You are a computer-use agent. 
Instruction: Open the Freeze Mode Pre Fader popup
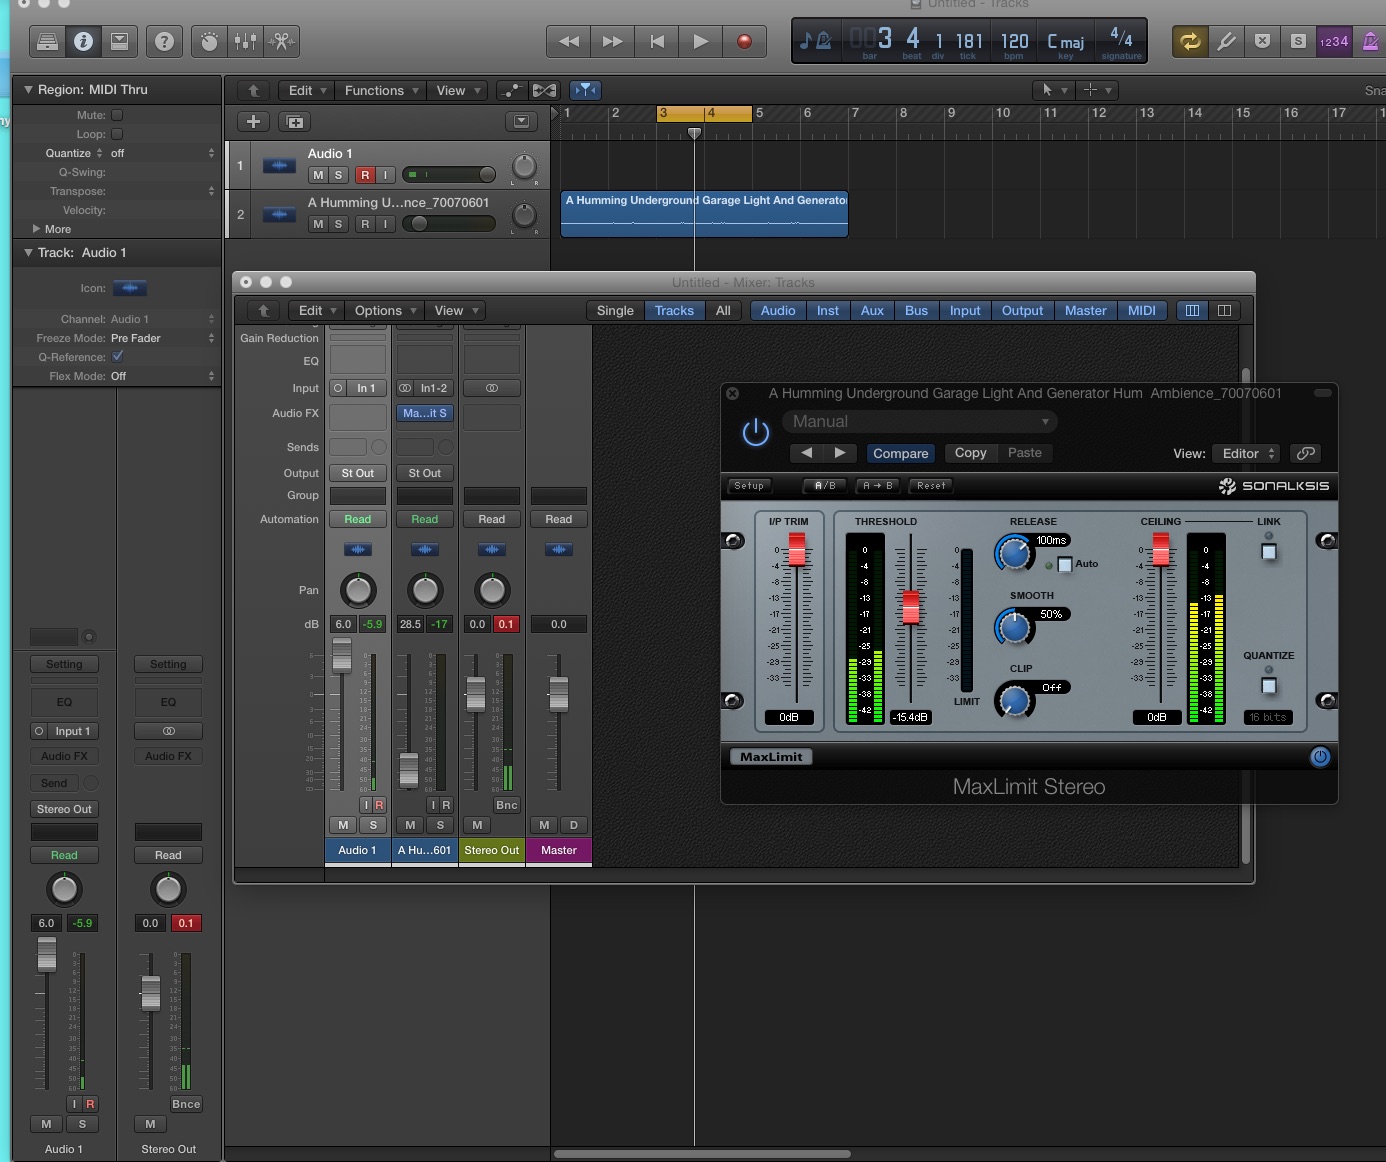(x=162, y=338)
